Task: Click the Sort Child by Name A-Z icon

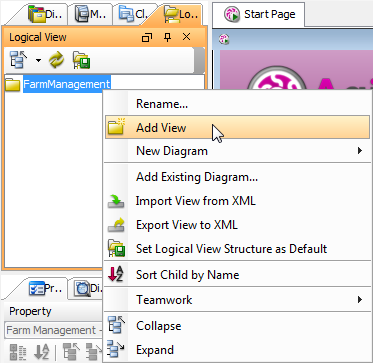Action: (116, 275)
